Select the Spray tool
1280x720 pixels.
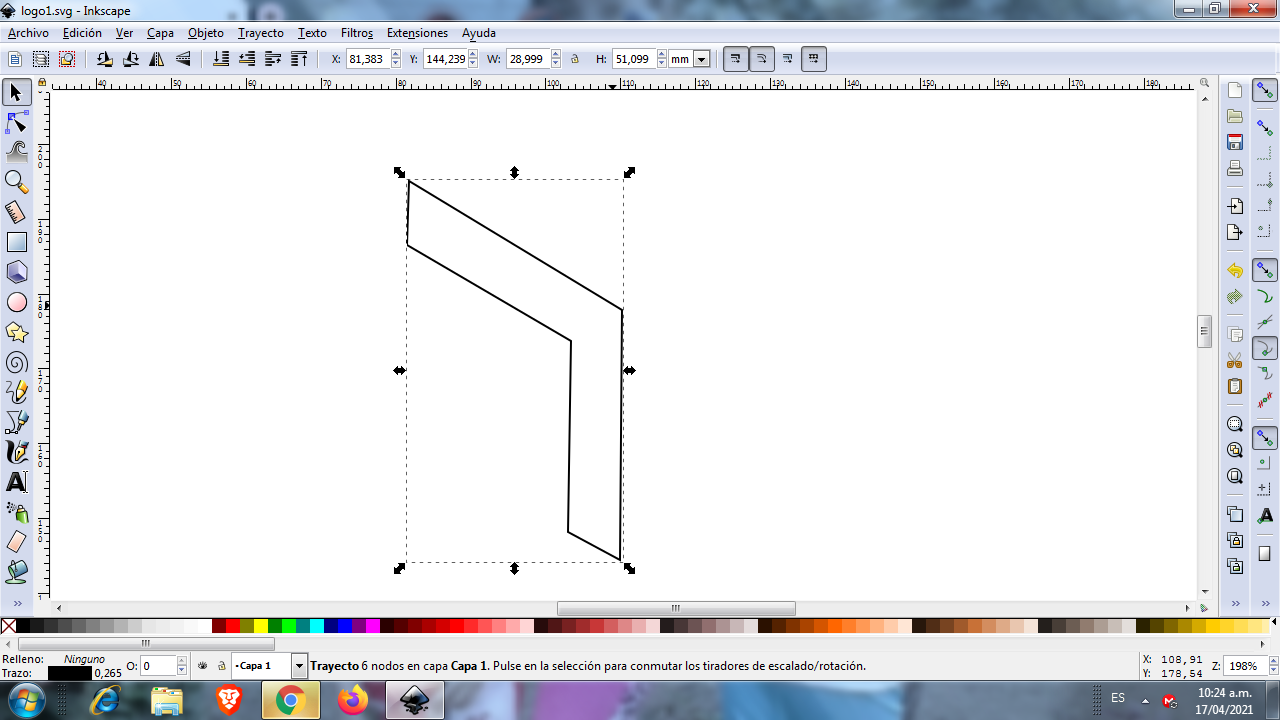(16, 512)
